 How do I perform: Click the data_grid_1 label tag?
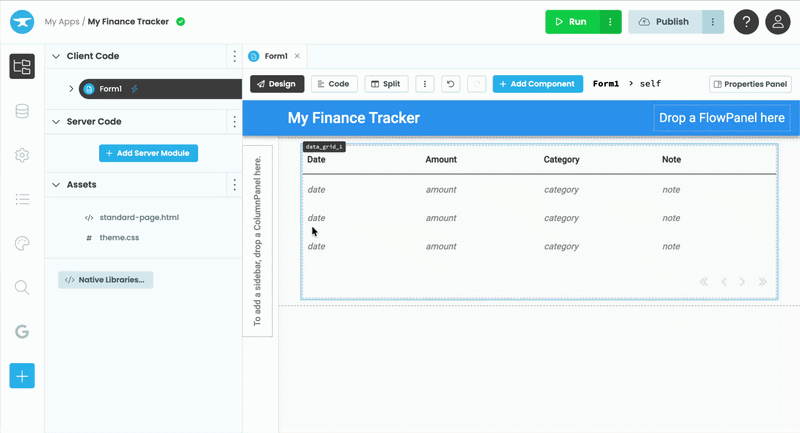[324, 147]
